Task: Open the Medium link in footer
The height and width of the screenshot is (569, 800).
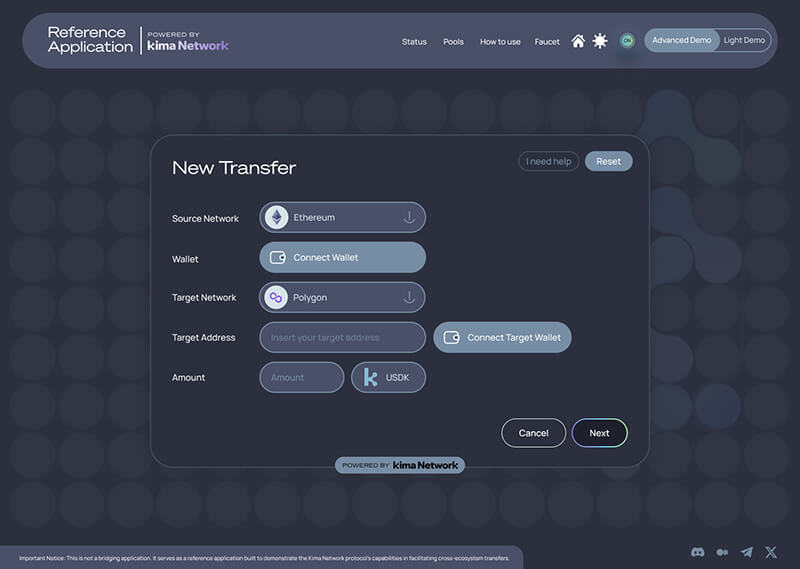Action: 722,552
